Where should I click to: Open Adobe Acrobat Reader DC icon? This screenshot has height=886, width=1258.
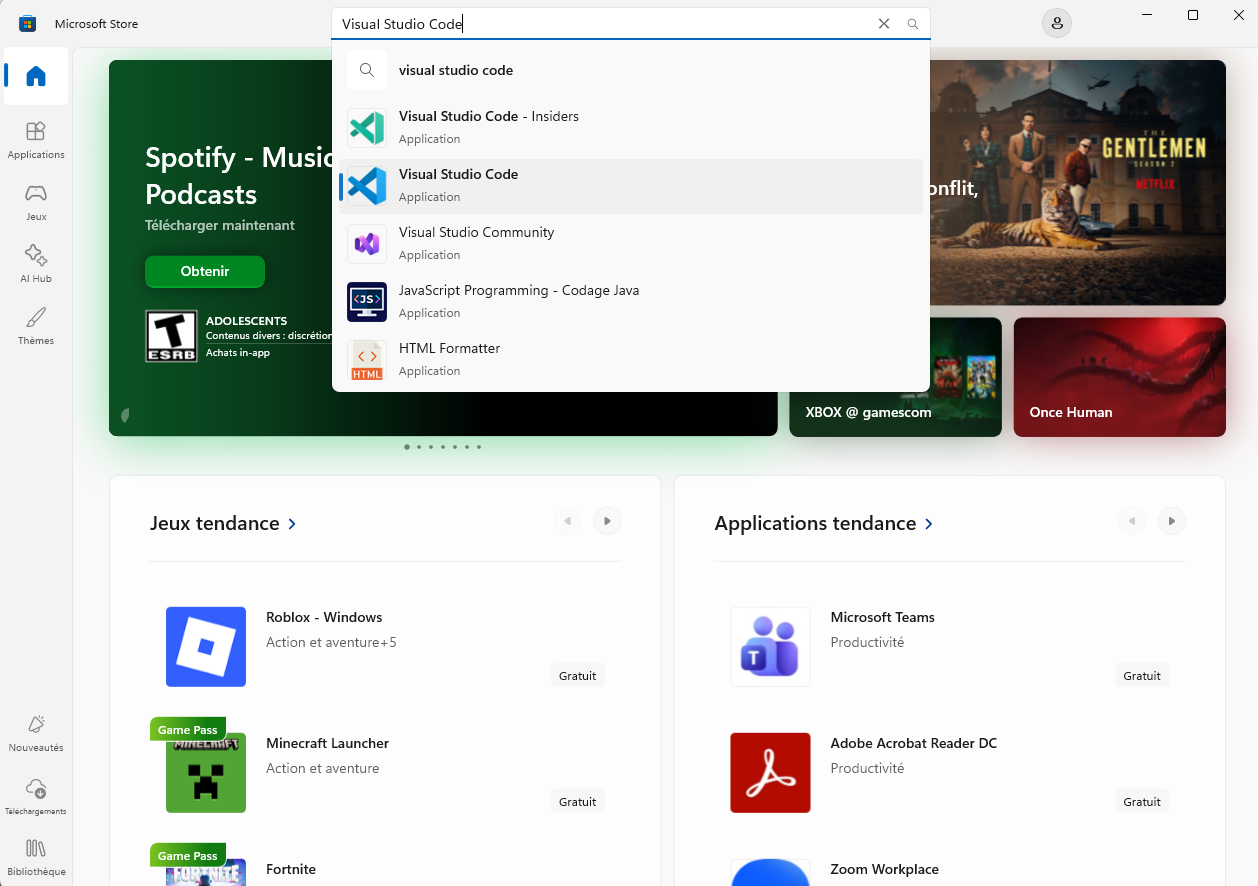tap(770, 773)
